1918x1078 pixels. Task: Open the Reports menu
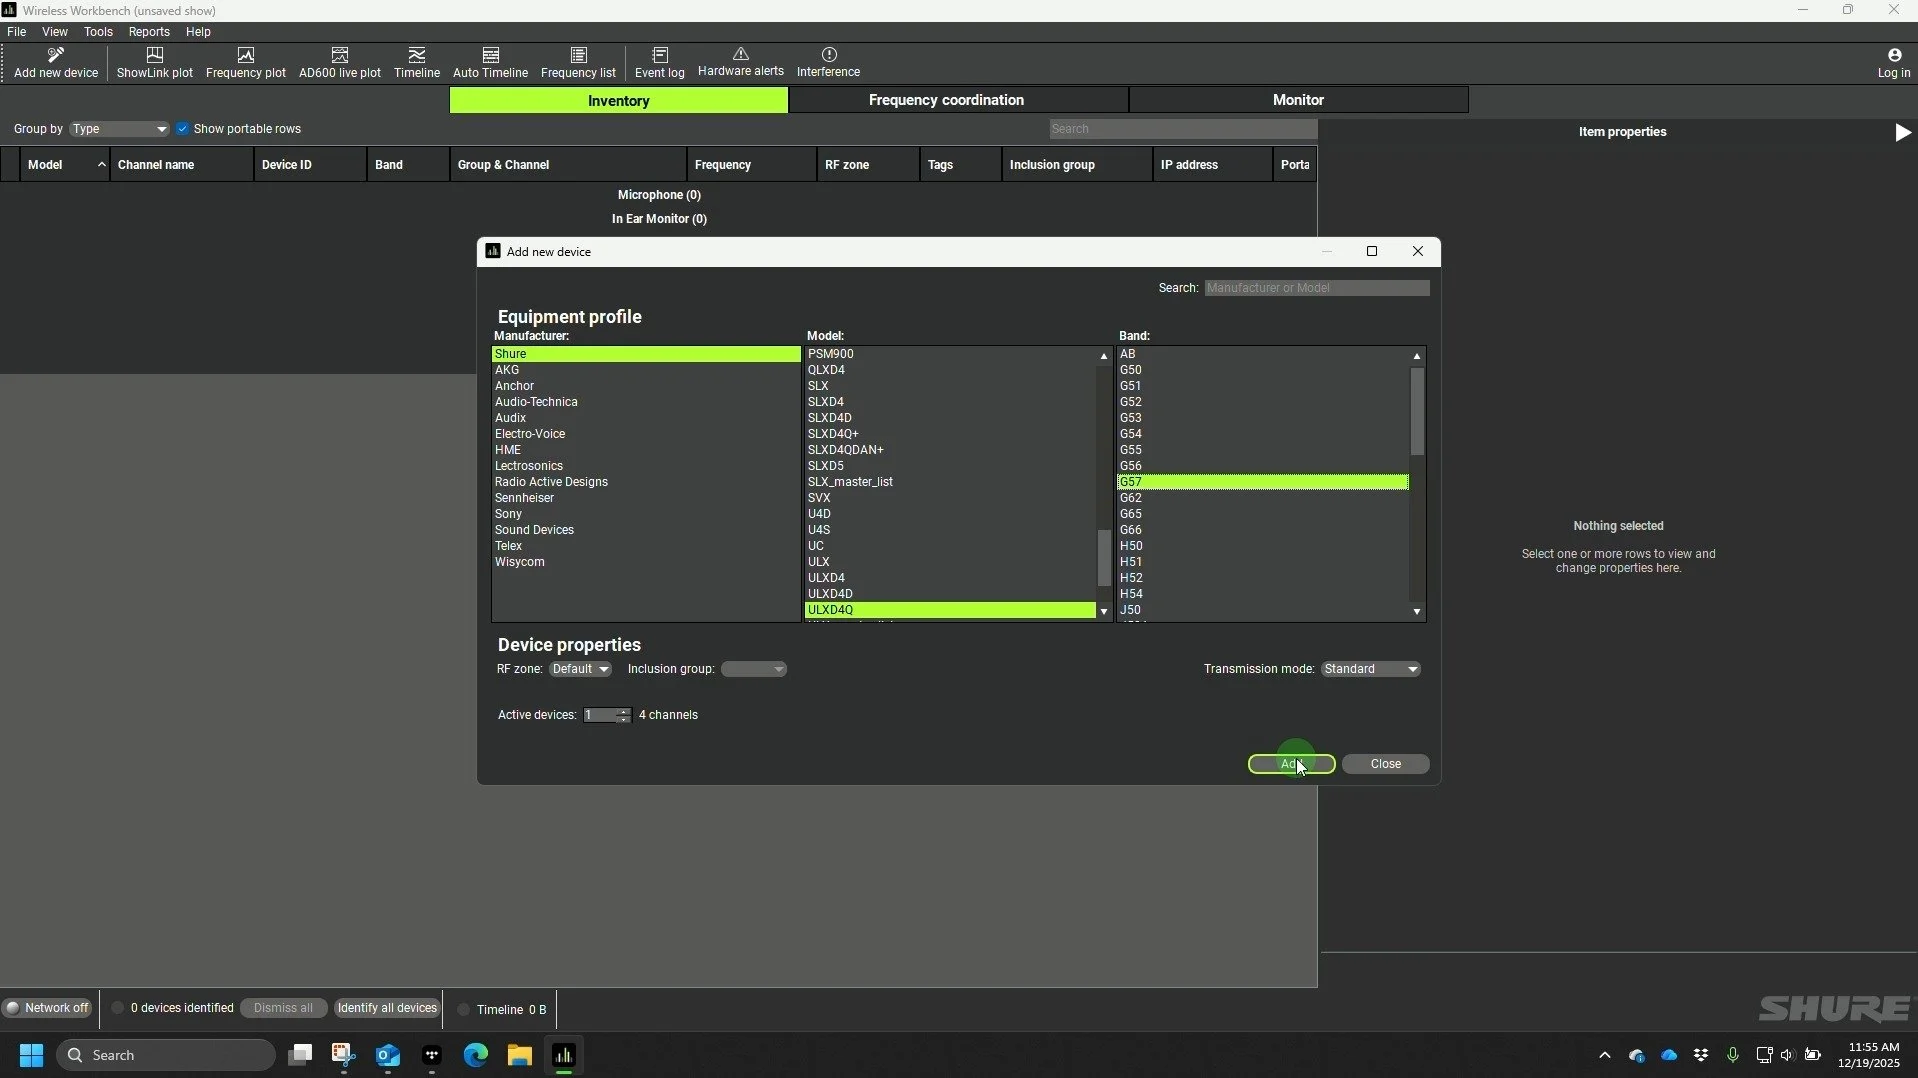point(149,32)
